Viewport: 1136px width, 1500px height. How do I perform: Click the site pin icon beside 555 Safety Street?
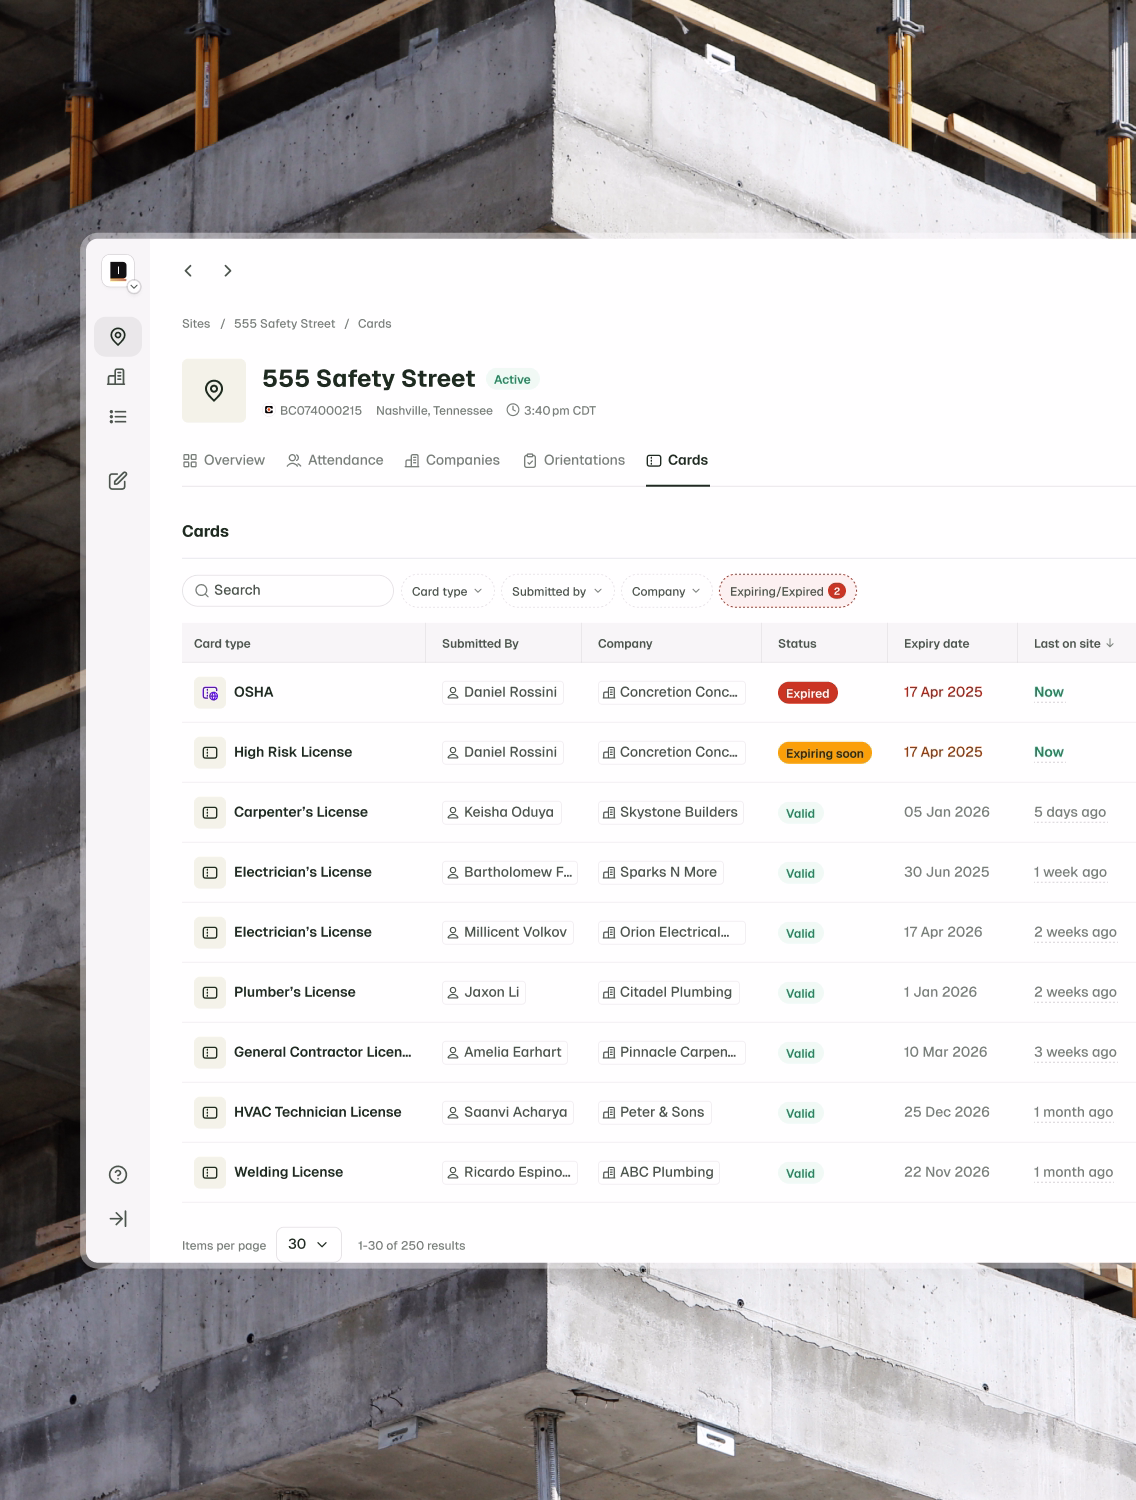214,391
